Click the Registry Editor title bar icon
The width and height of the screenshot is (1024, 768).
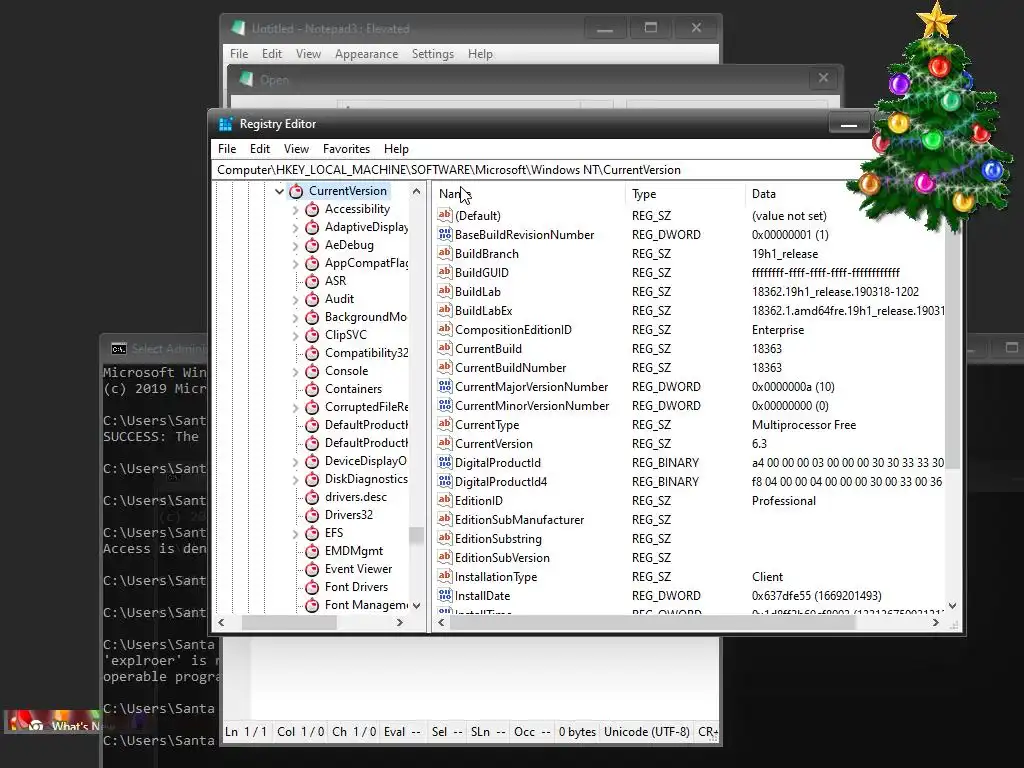pyautogui.click(x=226, y=124)
